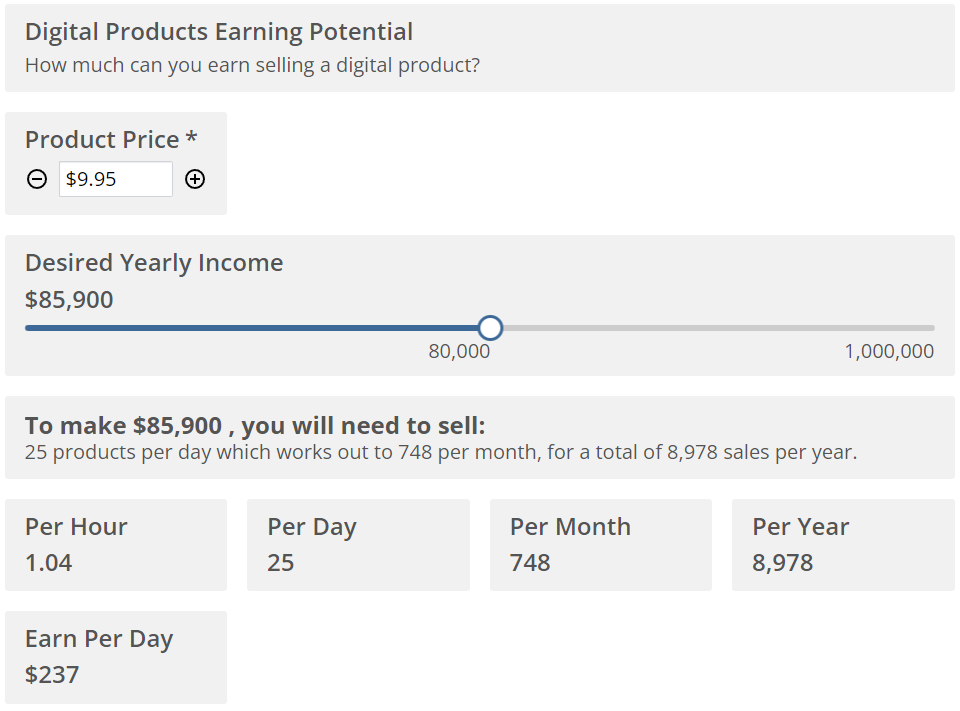Click the Per Hour result card
The width and height of the screenshot is (960, 711).
[116, 544]
